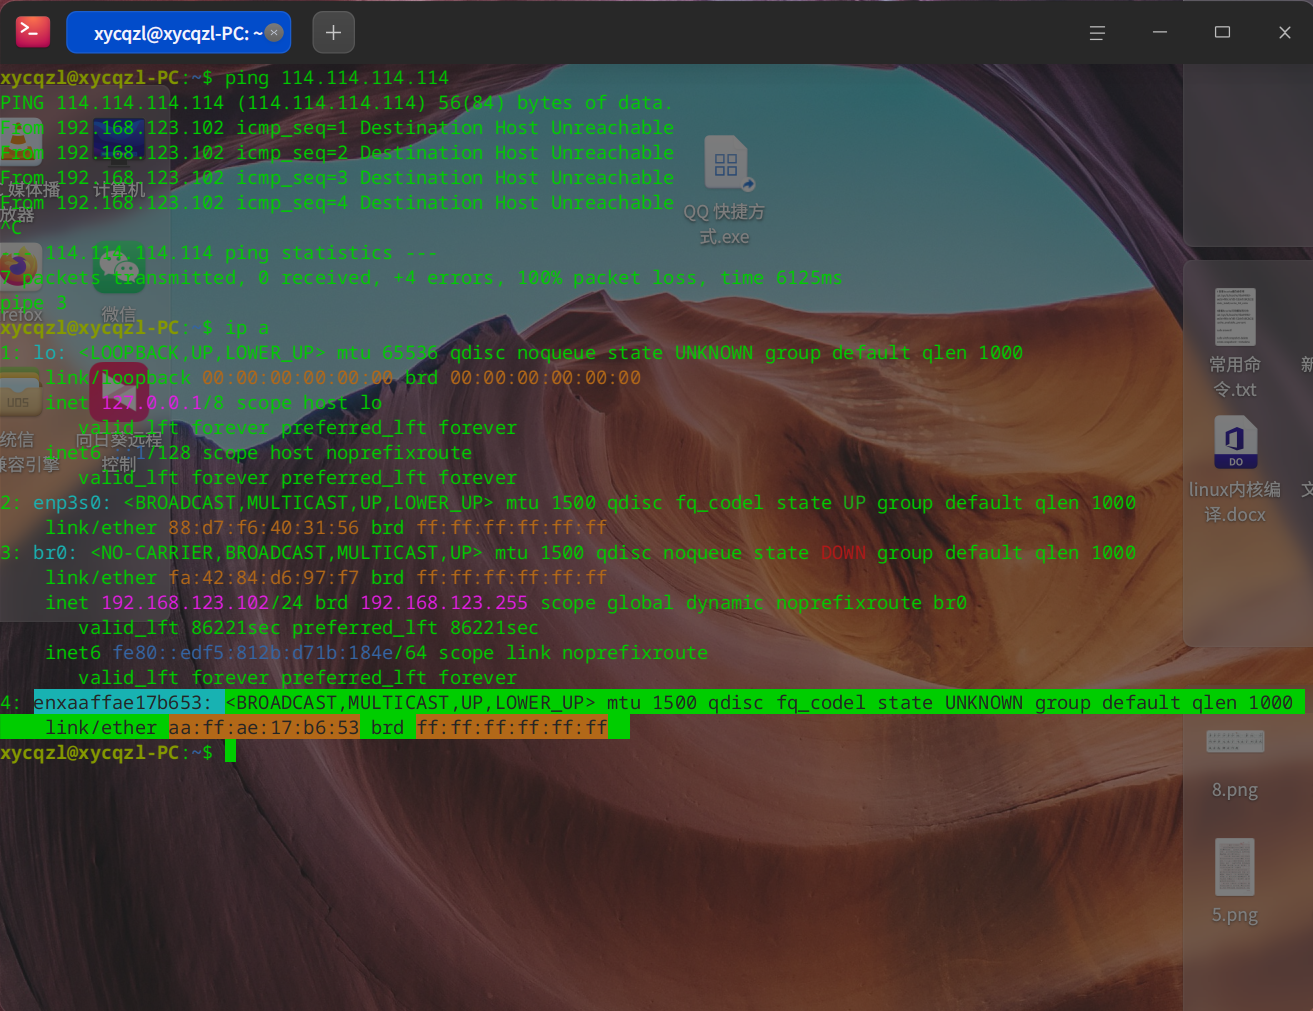
Task: Click the '<LOOPBACK,UP,LOWER_UP>' flags text
Action: 202,353
